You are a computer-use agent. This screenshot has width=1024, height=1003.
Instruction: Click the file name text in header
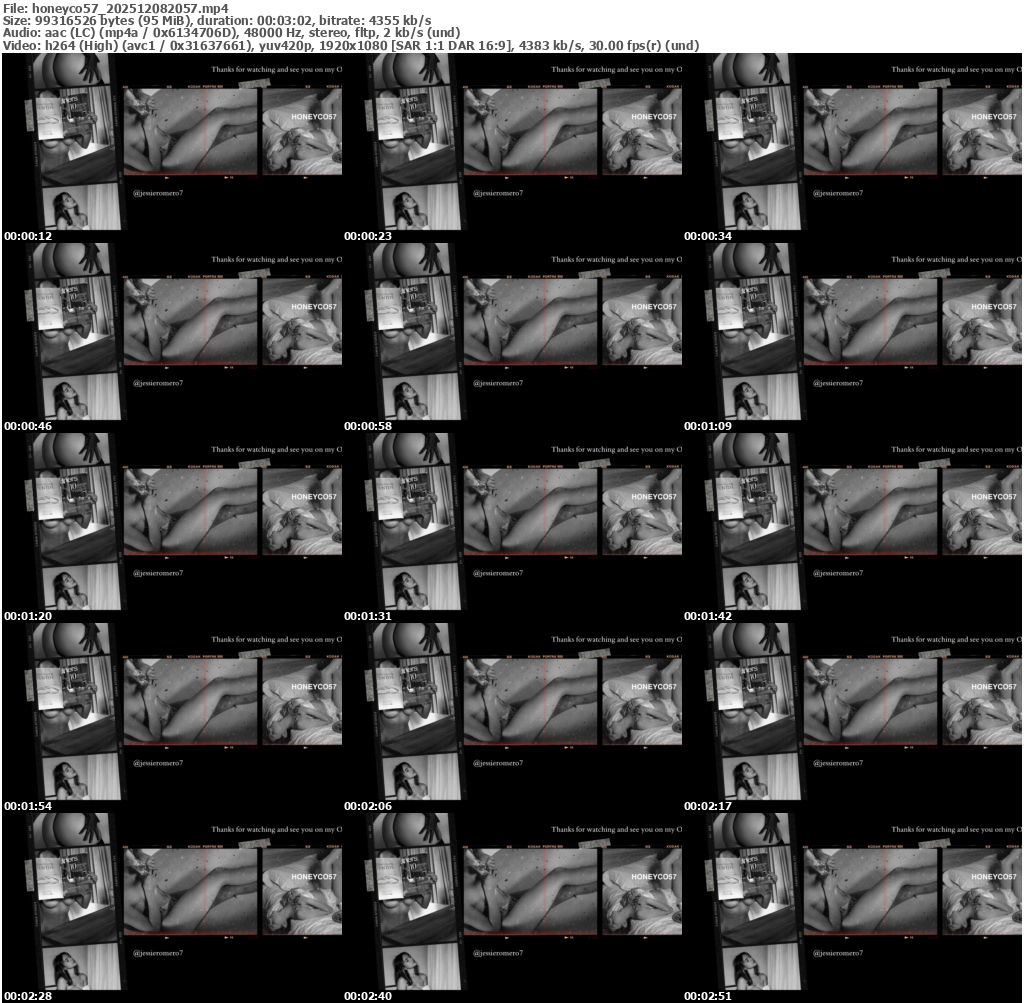click(116, 8)
